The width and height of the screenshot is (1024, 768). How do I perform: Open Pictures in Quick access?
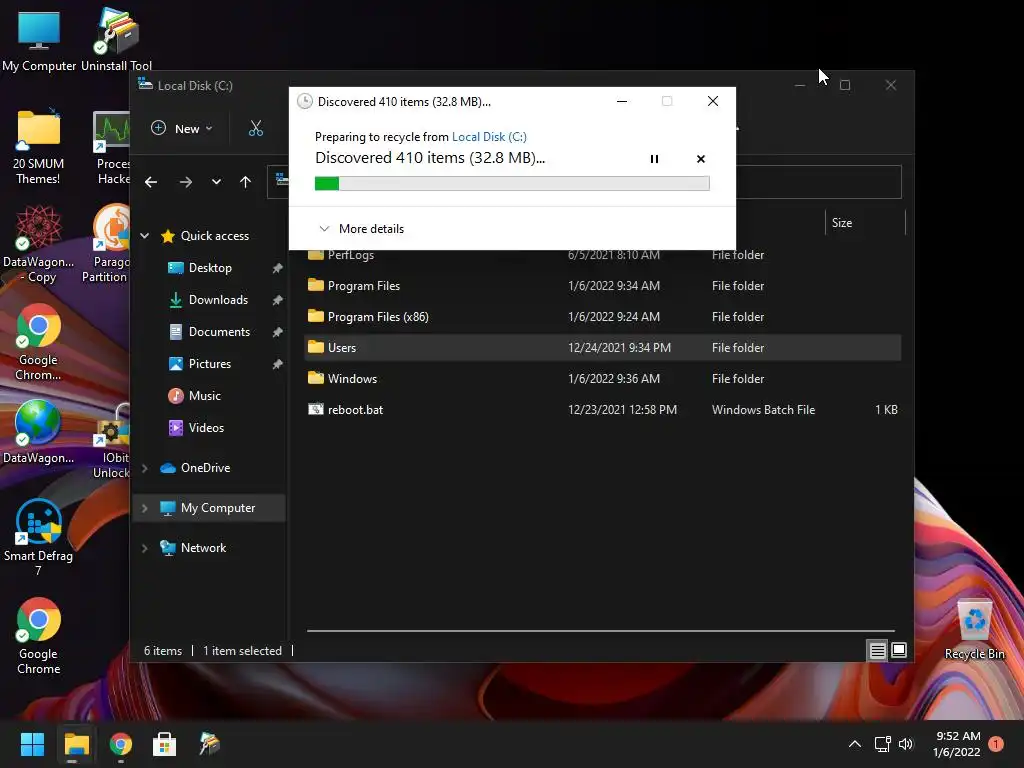[x=210, y=364]
